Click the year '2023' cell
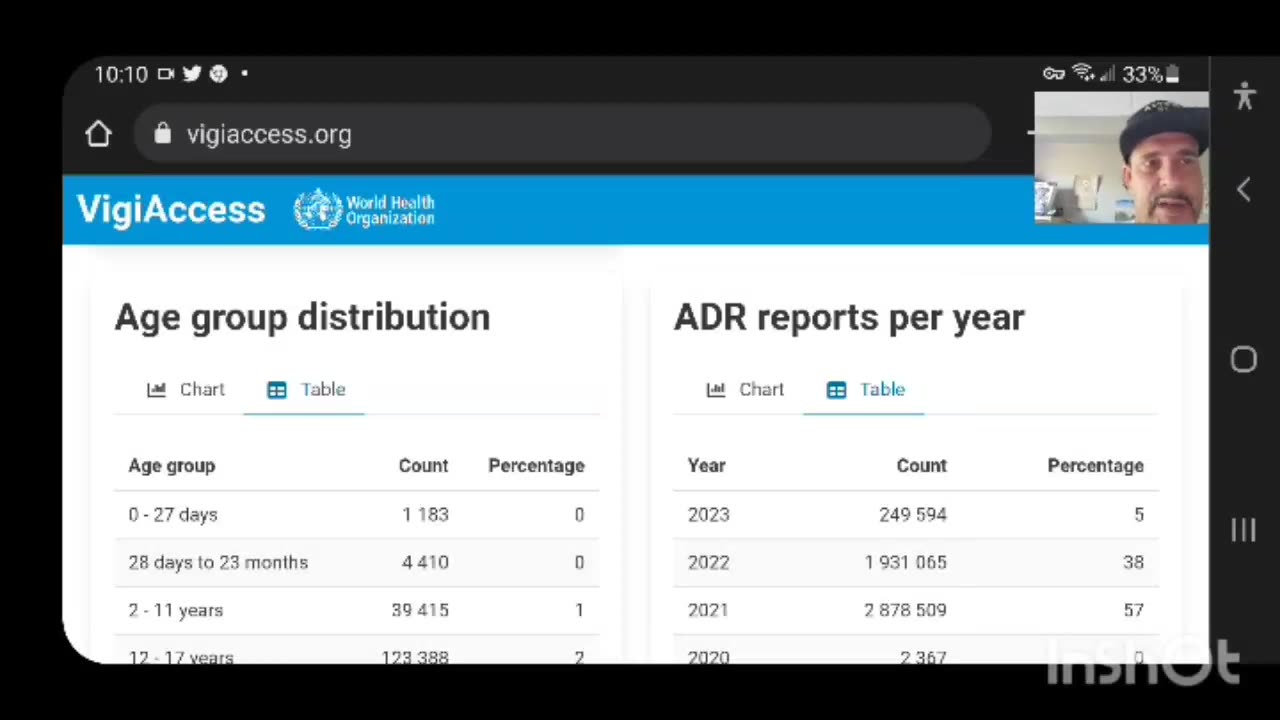The height and width of the screenshot is (720, 1280). (x=708, y=514)
